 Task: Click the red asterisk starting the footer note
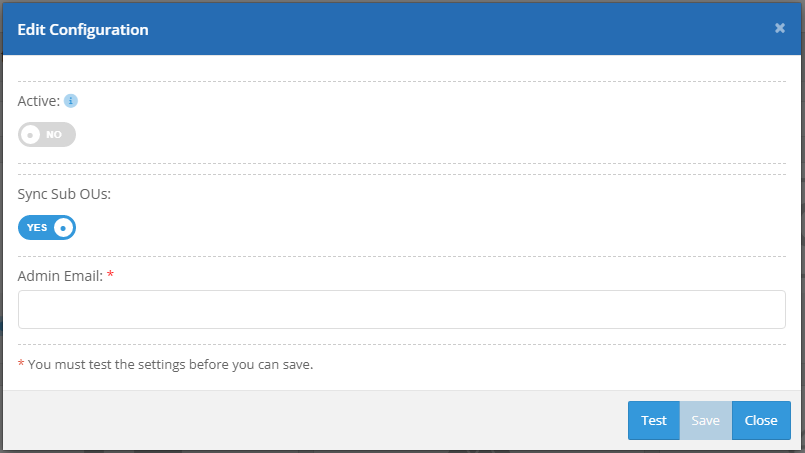[21, 364]
